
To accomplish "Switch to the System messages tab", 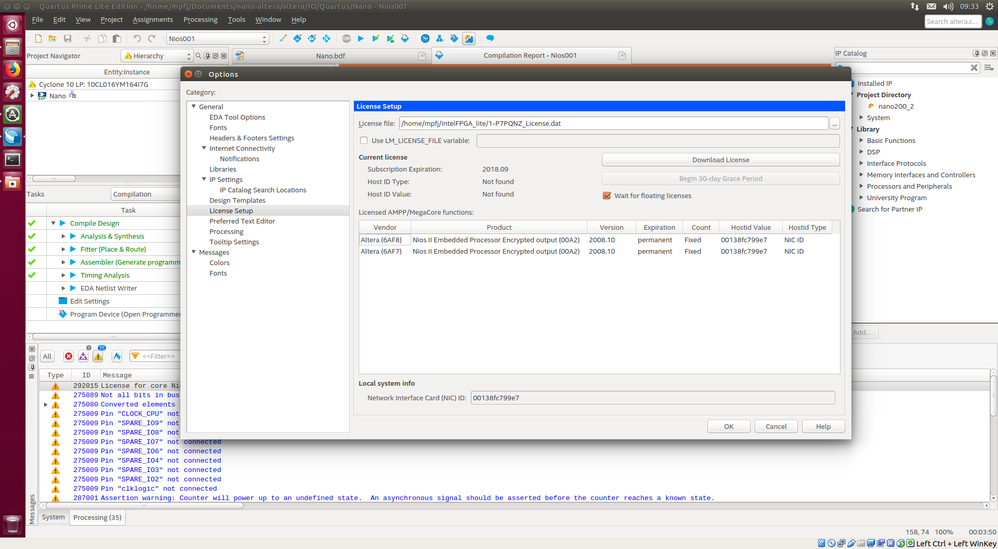I will point(53,517).
